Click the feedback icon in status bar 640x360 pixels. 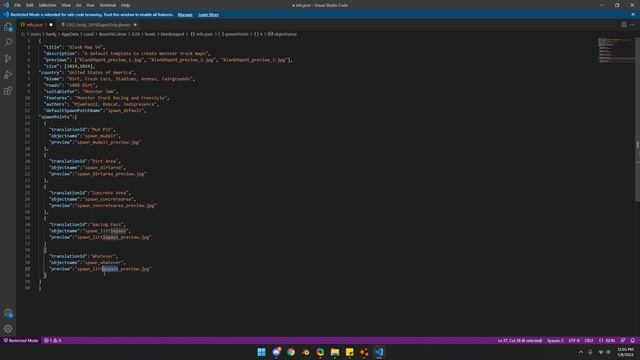point(623,340)
